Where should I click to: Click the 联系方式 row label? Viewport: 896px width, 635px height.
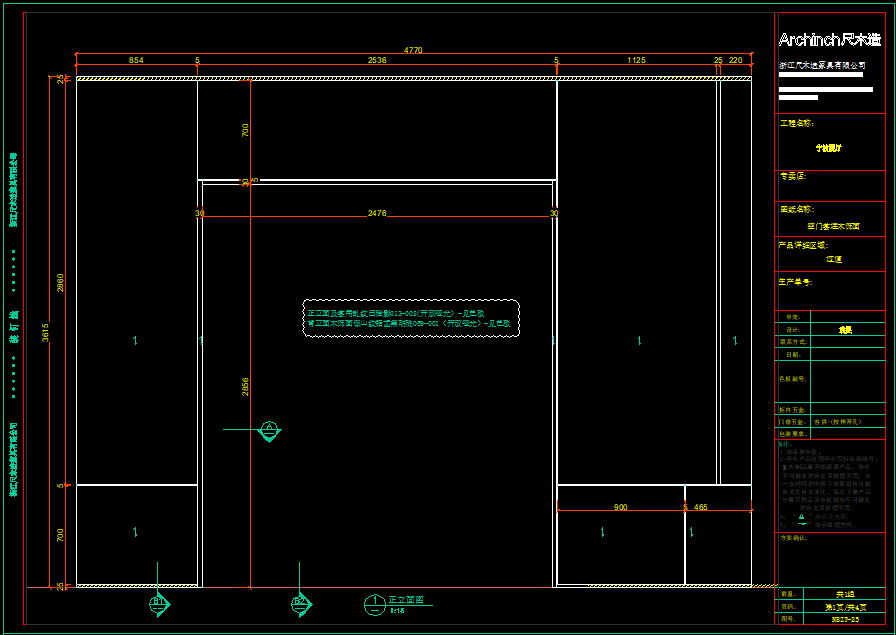(793, 342)
